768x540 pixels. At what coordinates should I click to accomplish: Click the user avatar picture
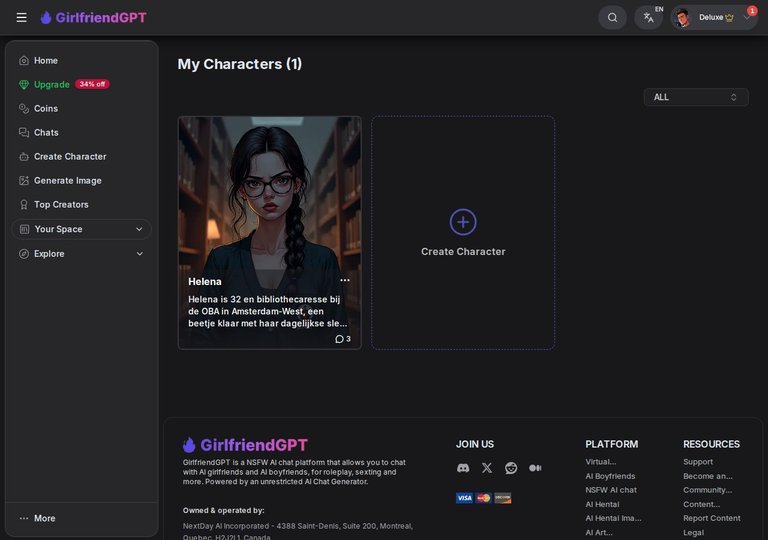tap(682, 18)
